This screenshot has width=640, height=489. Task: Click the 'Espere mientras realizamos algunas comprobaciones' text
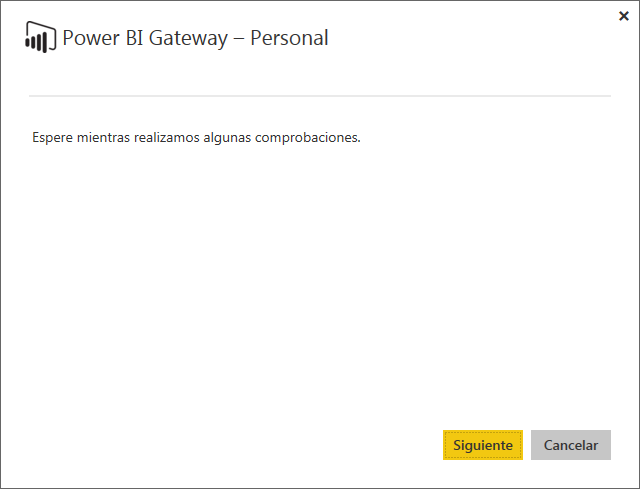click(196, 138)
